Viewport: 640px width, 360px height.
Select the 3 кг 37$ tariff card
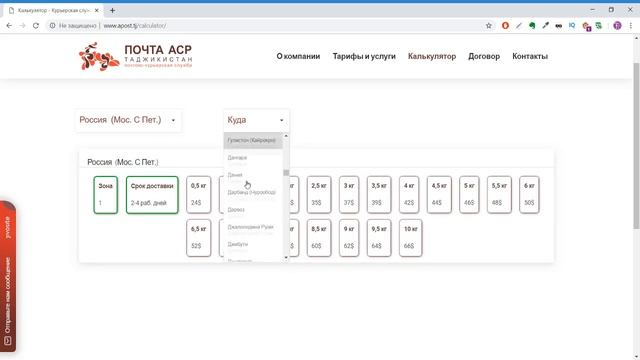click(x=349, y=195)
